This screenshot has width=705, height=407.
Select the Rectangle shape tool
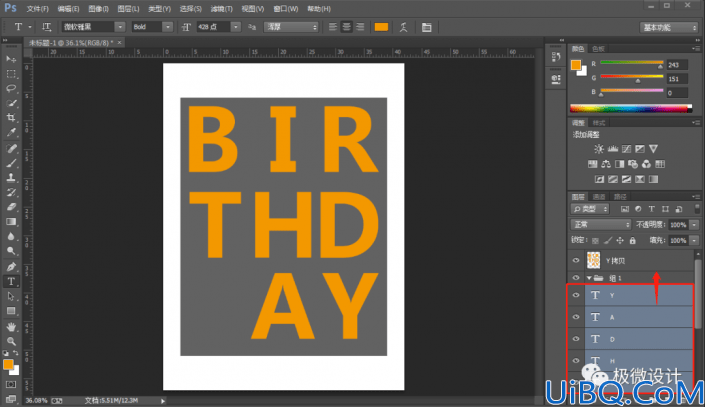[x=11, y=311]
